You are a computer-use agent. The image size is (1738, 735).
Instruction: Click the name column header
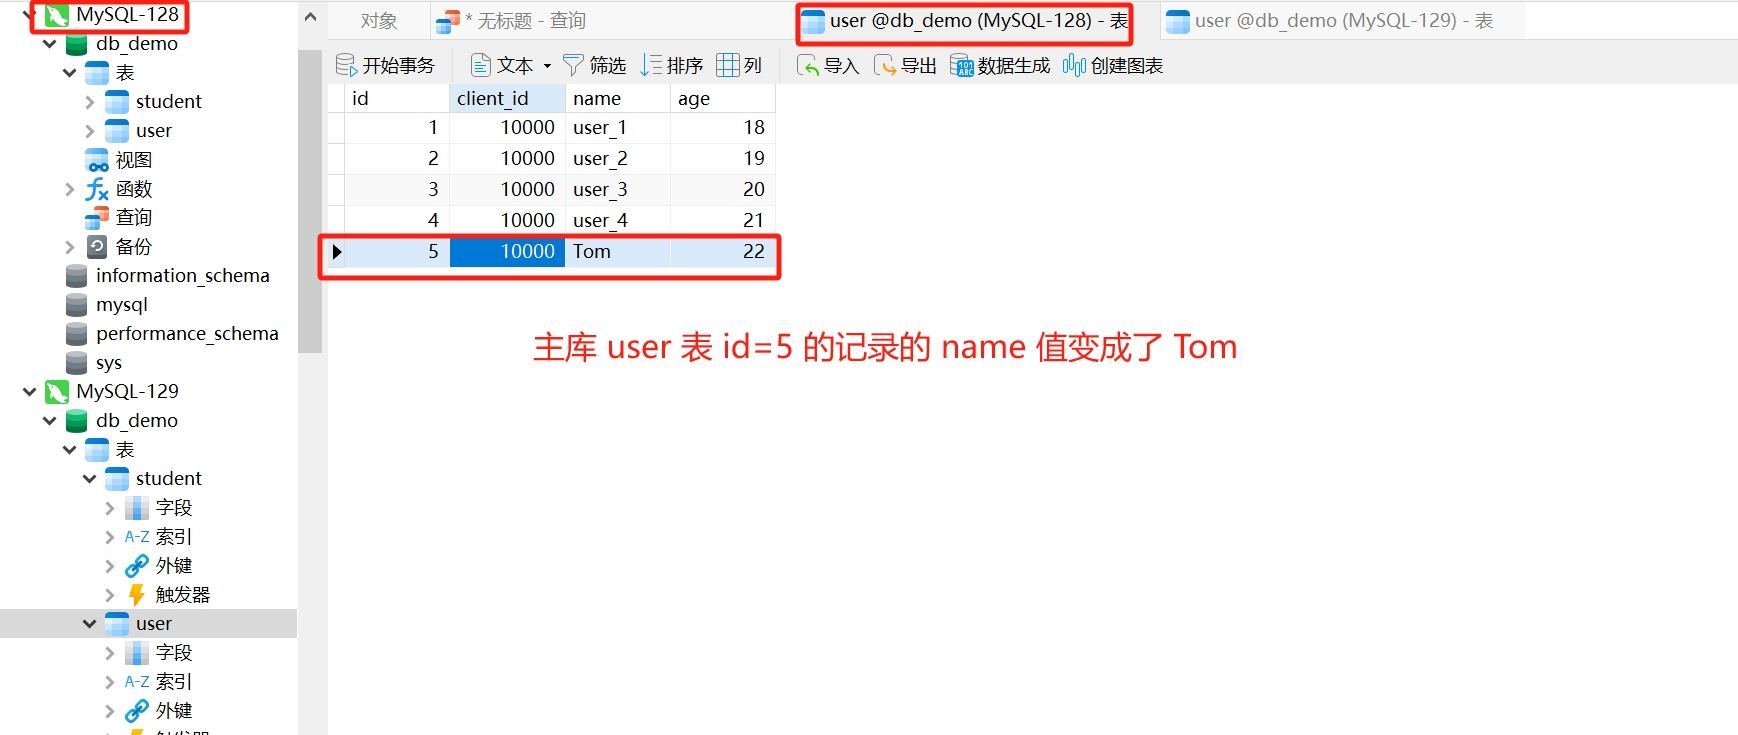(x=617, y=98)
